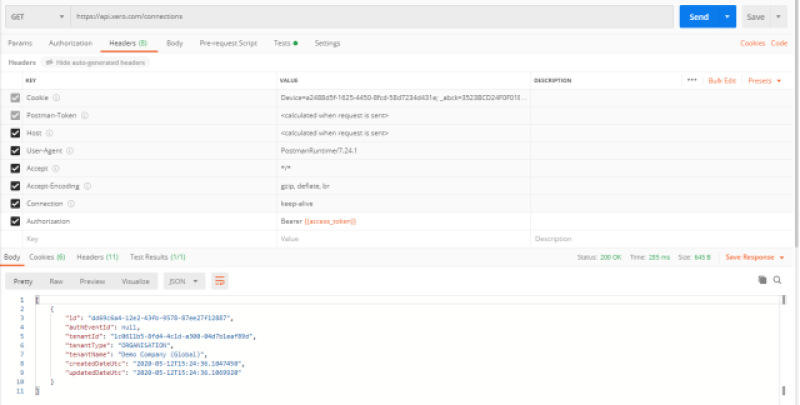The image size is (800, 405).
Task: Toggle the wrap lines icon
Action: 220,282
